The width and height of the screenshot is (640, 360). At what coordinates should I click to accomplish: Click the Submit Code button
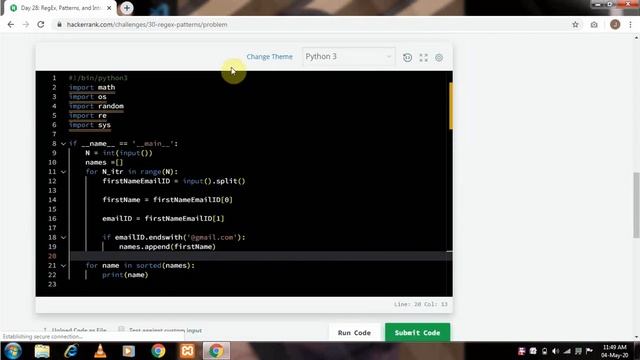[417, 333]
